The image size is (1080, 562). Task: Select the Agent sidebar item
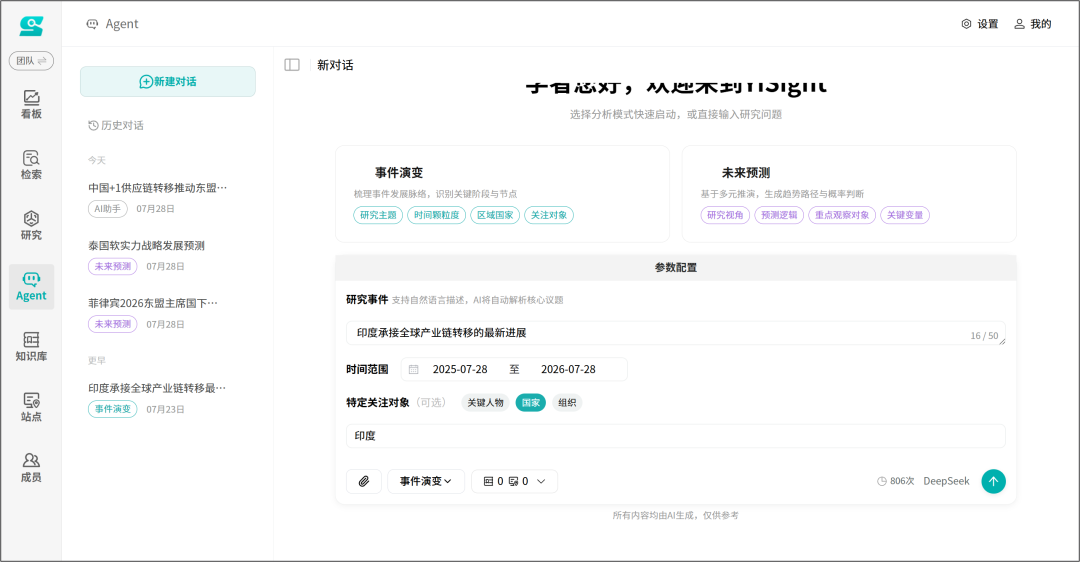coord(31,287)
